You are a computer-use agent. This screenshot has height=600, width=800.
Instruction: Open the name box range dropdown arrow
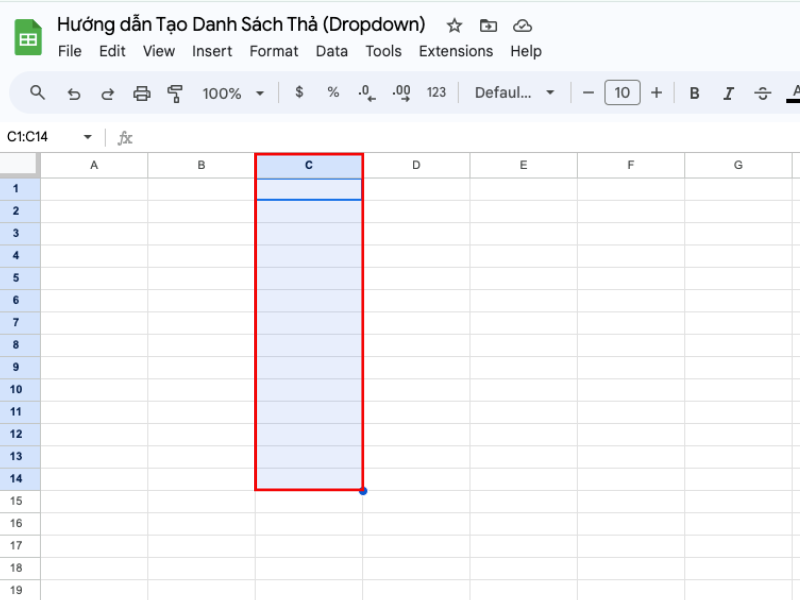pyautogui.click(x=87, y=137)
